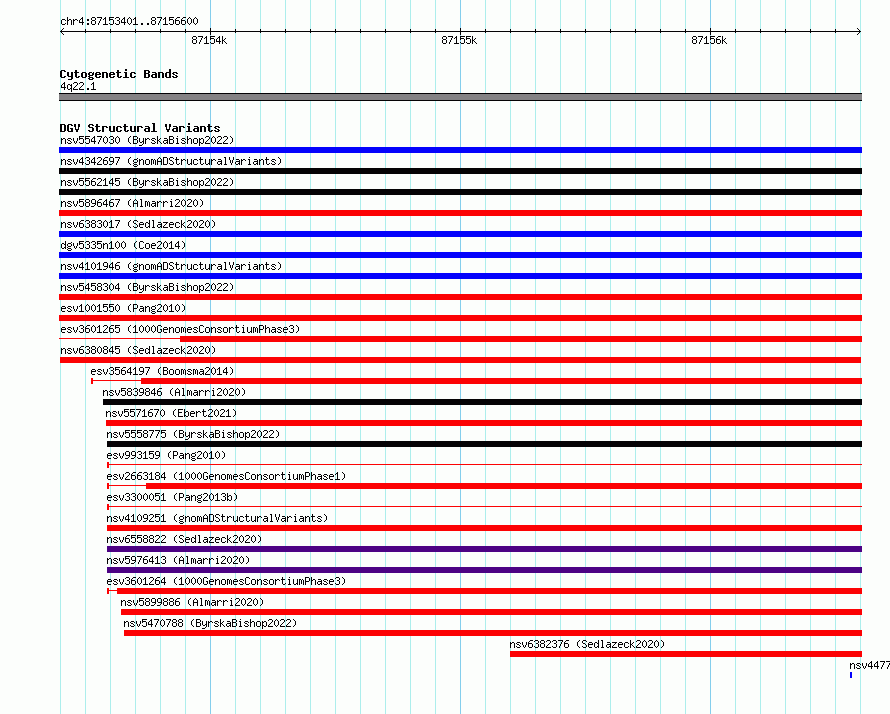Open the nsv6380845 (Sedlazeck2020) label
The image size is (890, 714).
(138, 350)
